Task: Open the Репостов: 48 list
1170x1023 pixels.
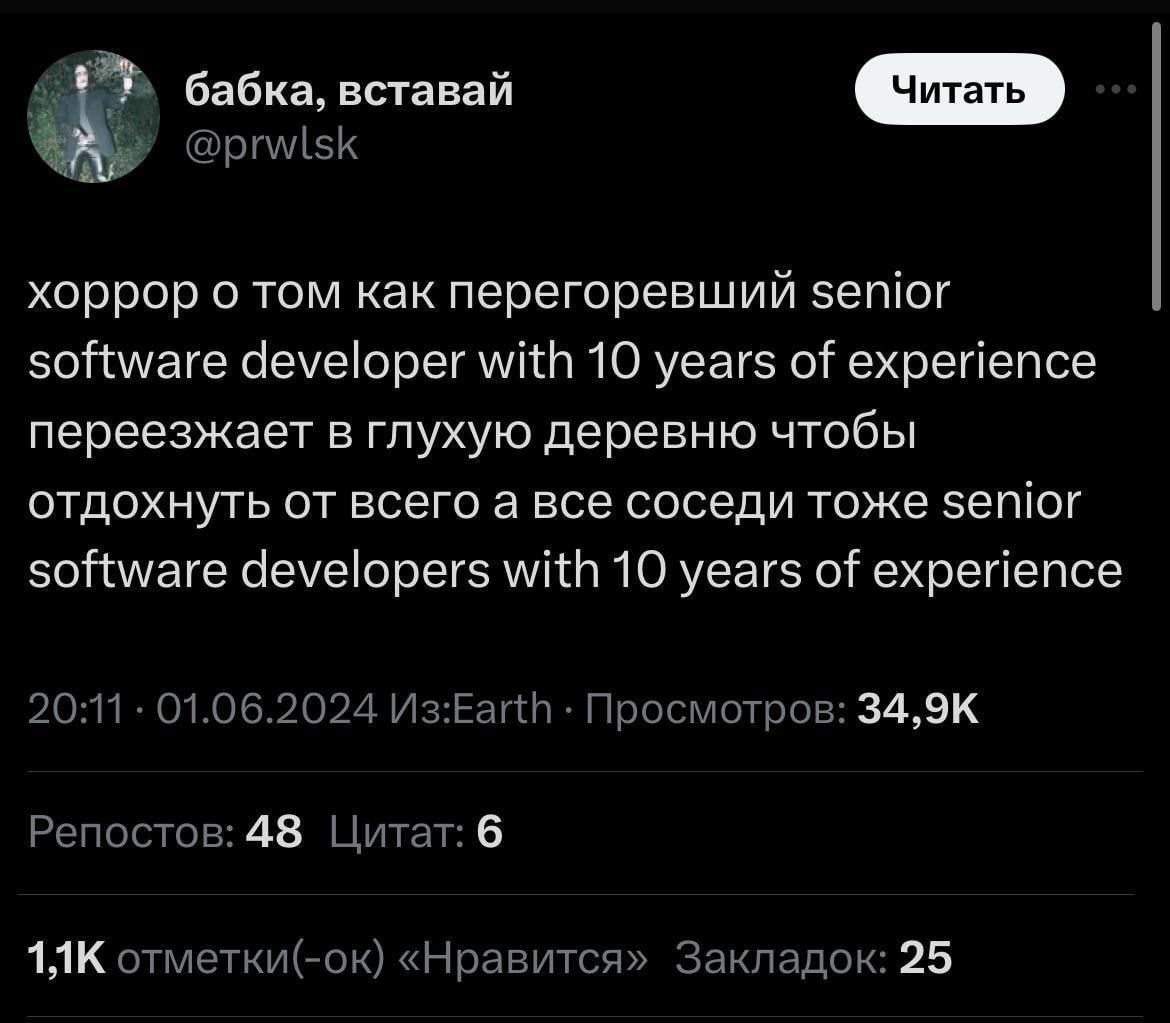Action: (x=165, y=832)
